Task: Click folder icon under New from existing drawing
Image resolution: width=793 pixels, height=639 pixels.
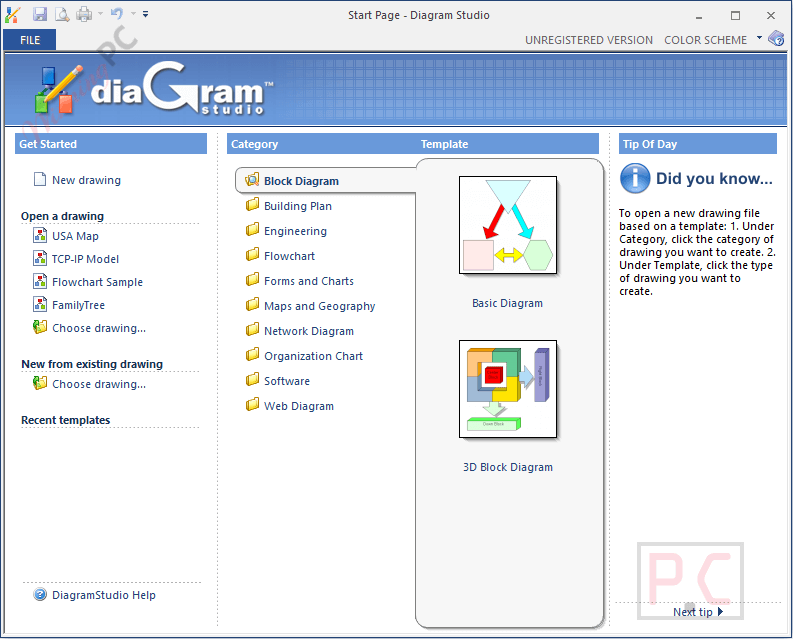Action: click(40, 383)
